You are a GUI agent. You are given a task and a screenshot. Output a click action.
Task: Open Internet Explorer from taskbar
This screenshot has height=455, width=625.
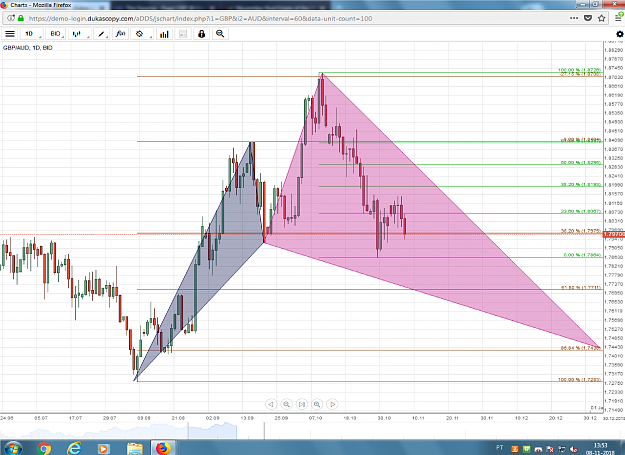[x=74, y=448]
